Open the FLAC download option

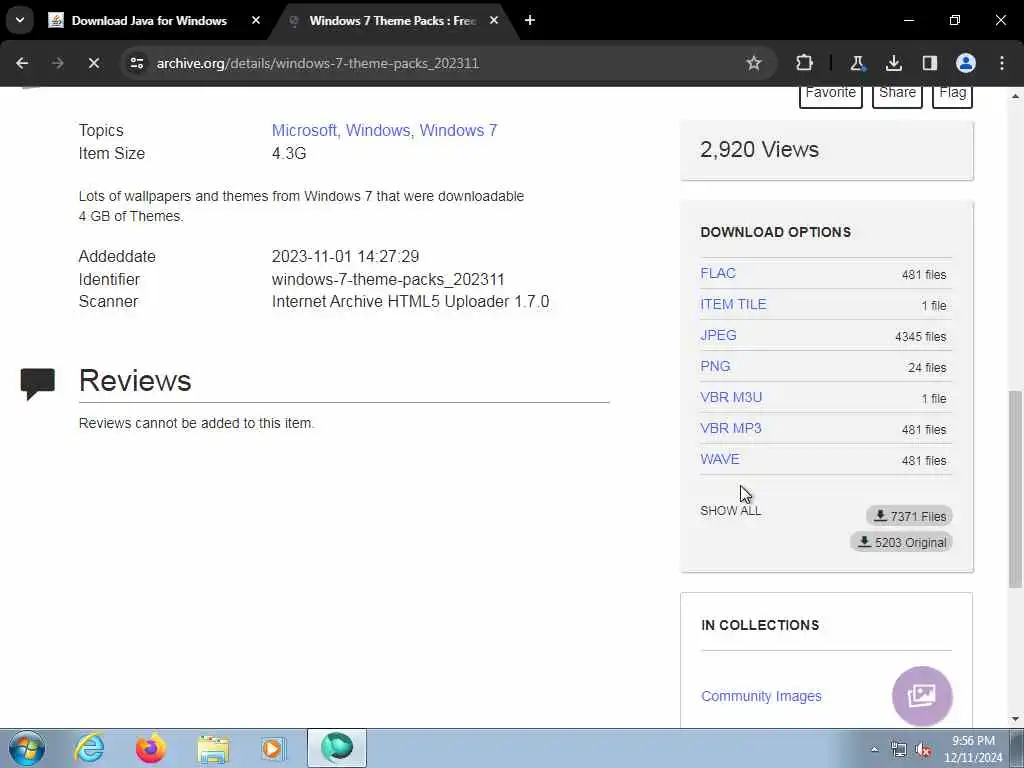[x=718, y=274]
